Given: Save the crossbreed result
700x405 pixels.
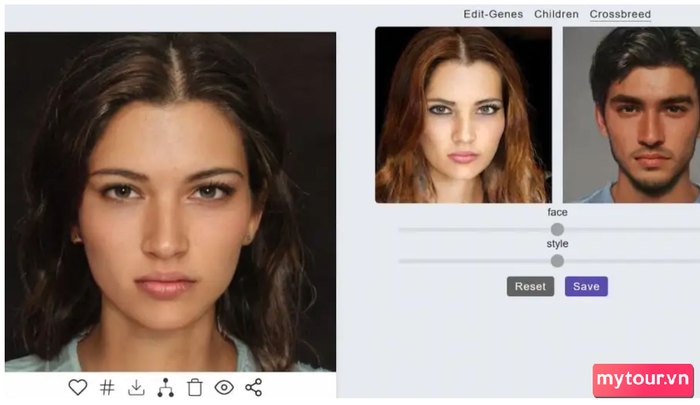Looking at the screenshot, I should 586,286.
